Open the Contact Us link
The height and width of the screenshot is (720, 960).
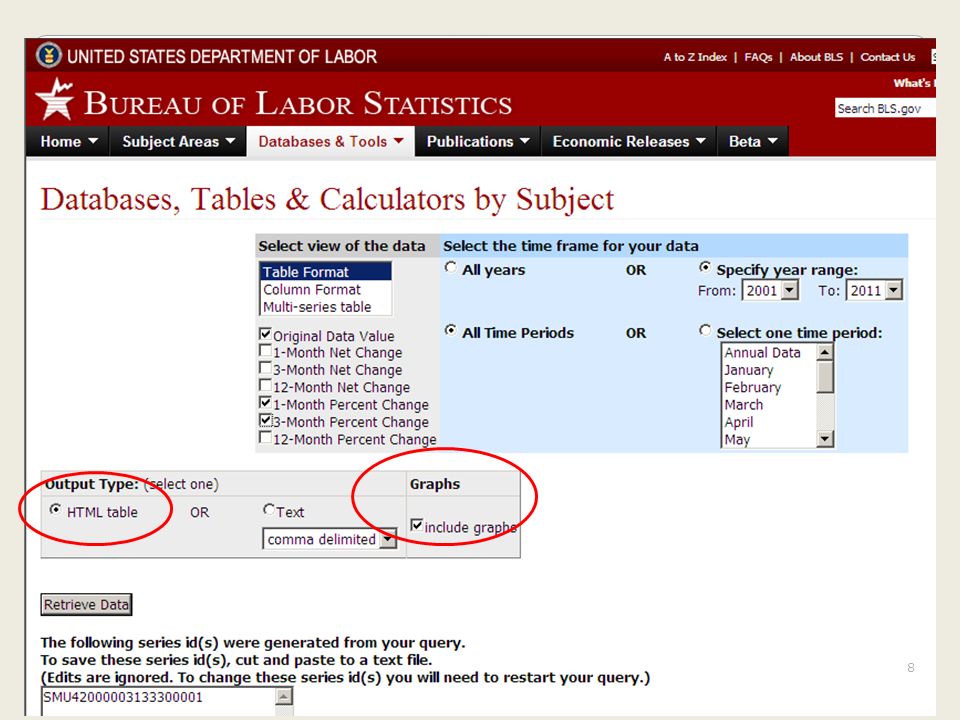tap(888, 57)
